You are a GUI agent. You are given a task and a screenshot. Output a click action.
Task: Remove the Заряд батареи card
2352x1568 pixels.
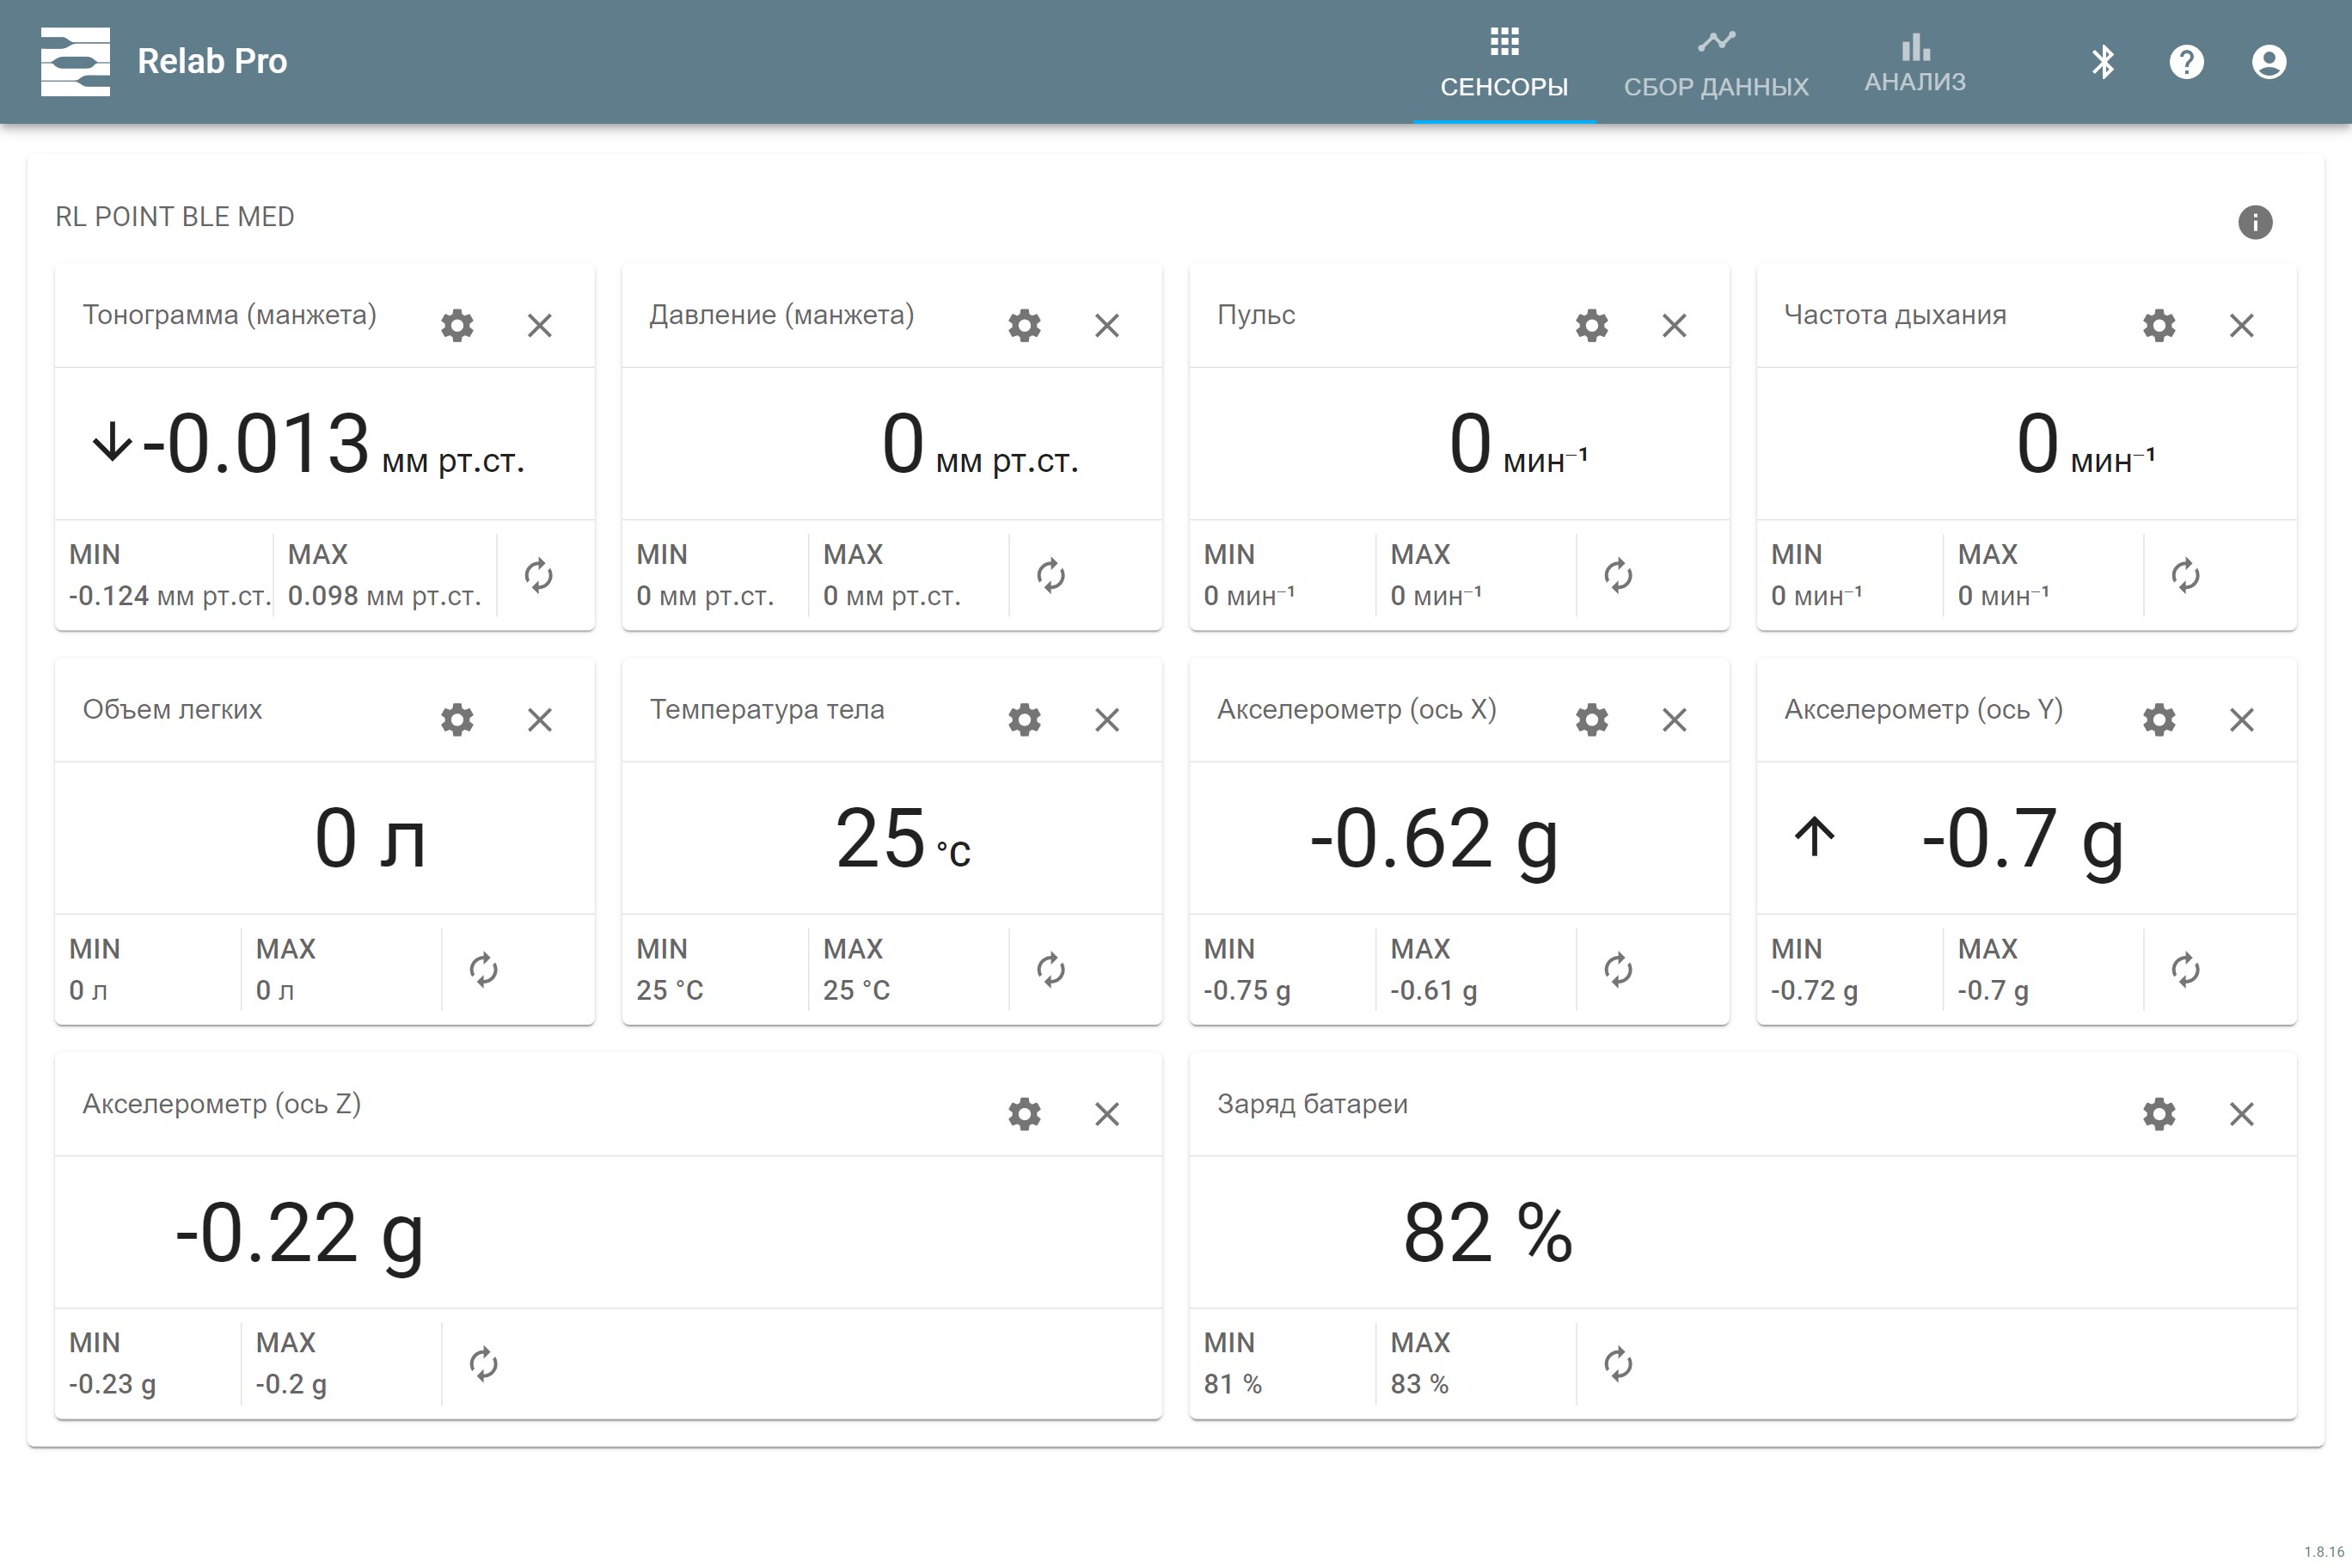coord(2241,1114)
